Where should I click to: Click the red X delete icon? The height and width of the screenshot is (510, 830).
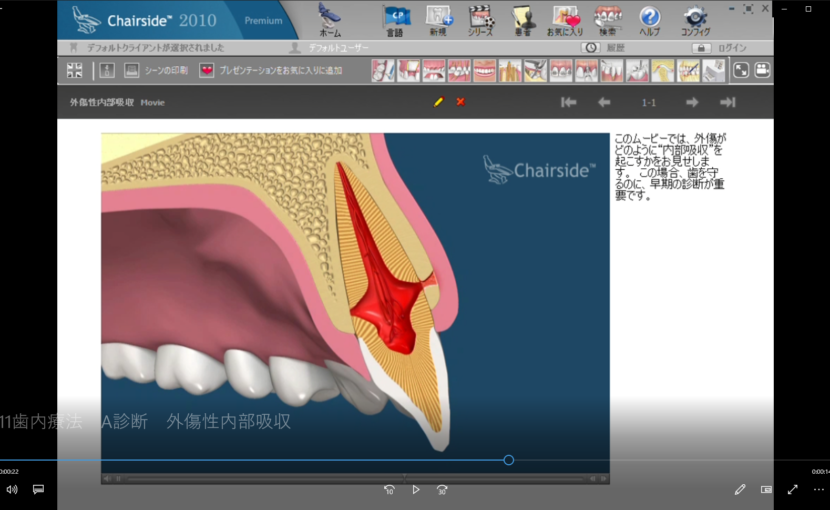(x=461, y=102)
